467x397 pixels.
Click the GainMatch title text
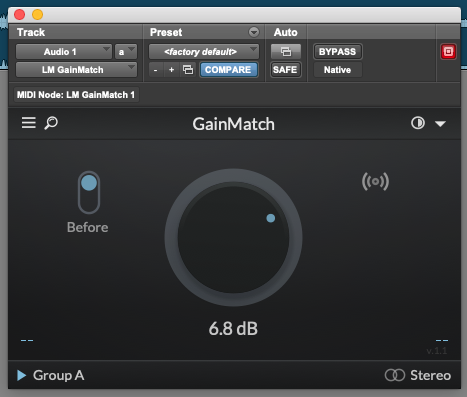point(234,124)
